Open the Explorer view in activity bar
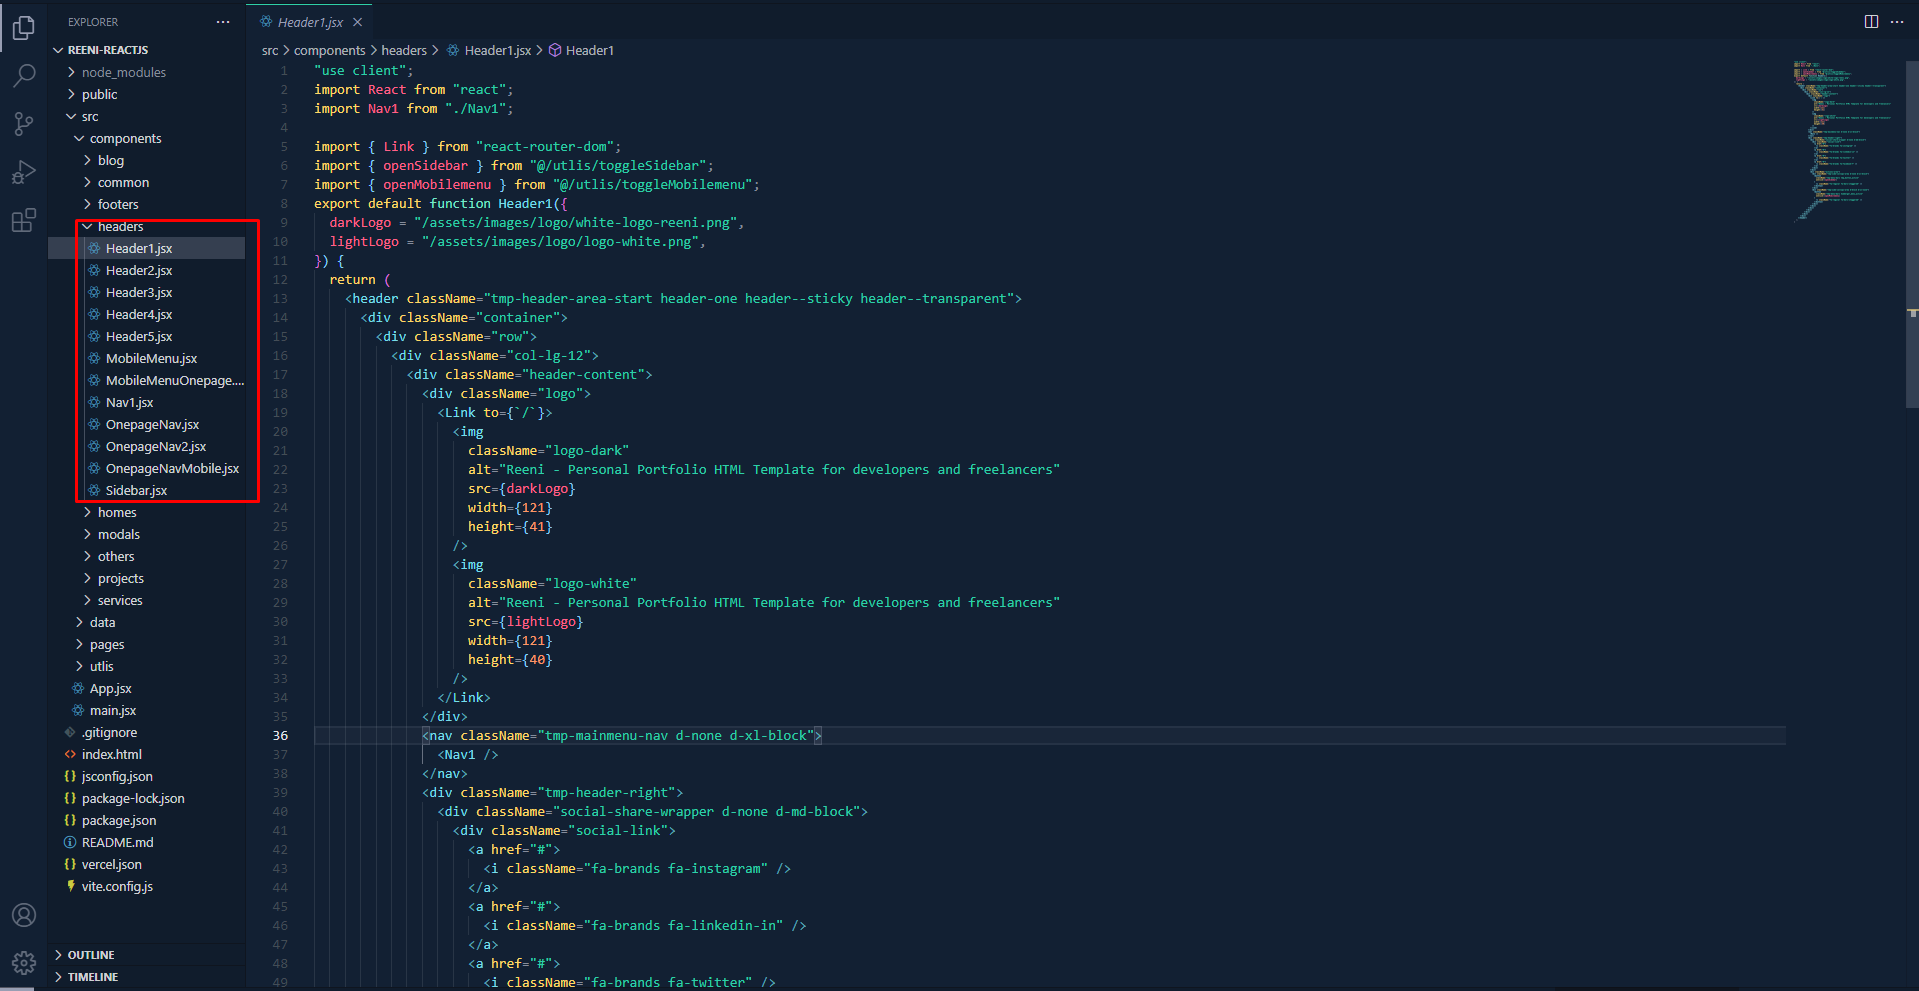Image resolution: width=1919 pixels, height=991 pixels. [24, 28]
